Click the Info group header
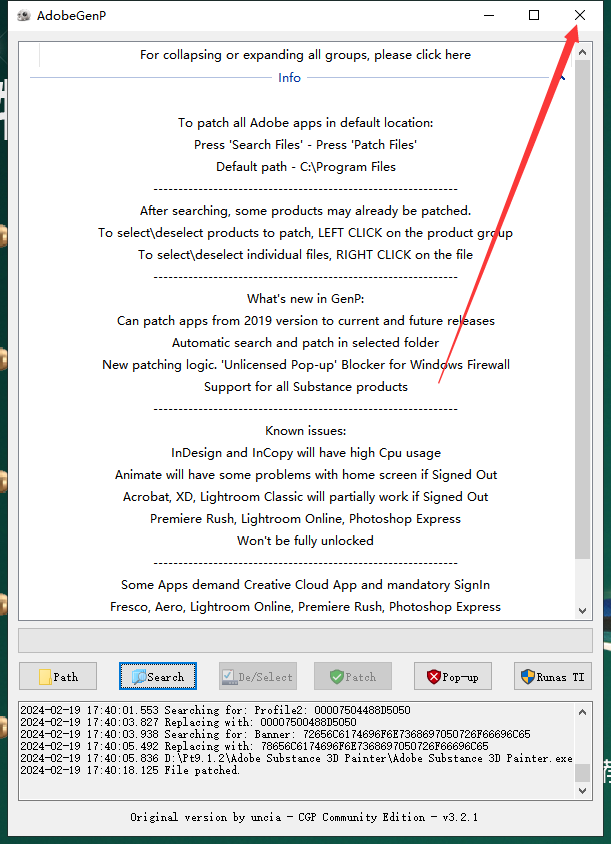The image size is (611, 844). point(289,78)
